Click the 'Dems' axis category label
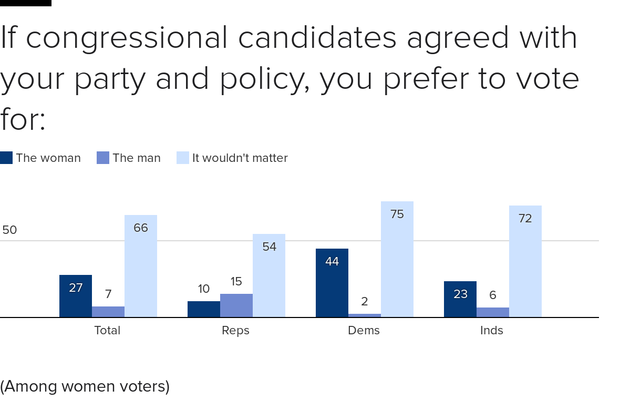 (x=364, y=330)
